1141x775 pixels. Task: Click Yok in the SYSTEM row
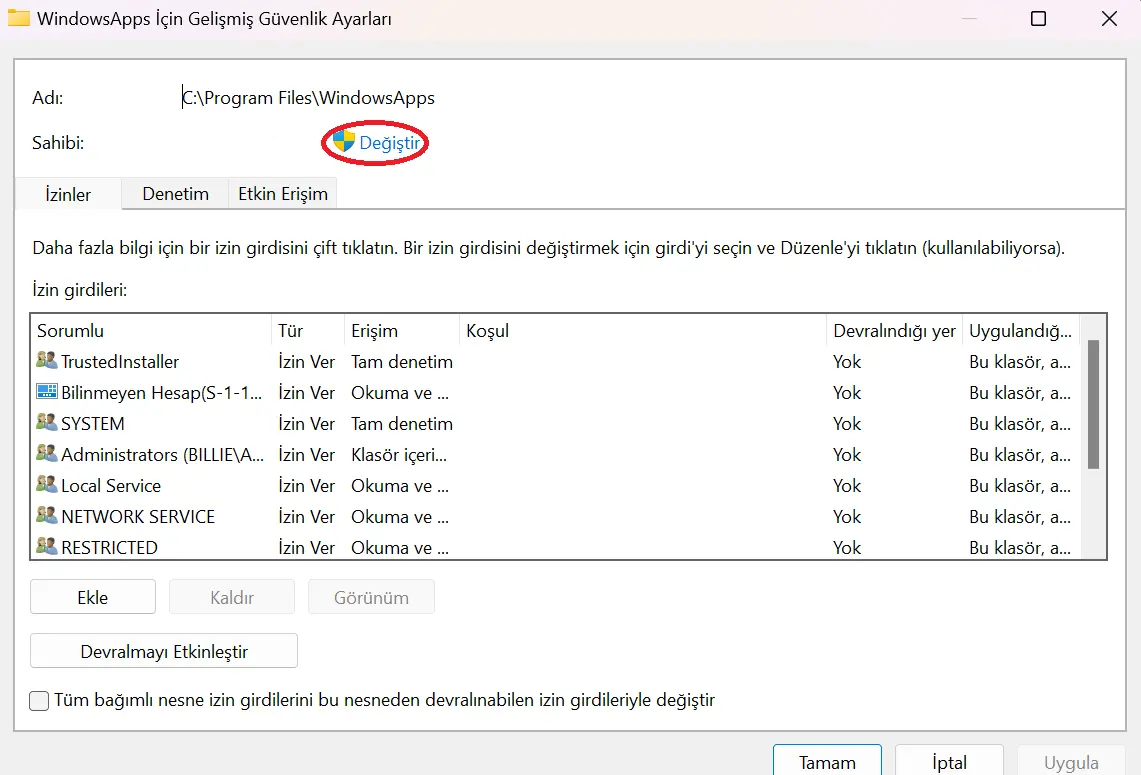coord(847,424)
